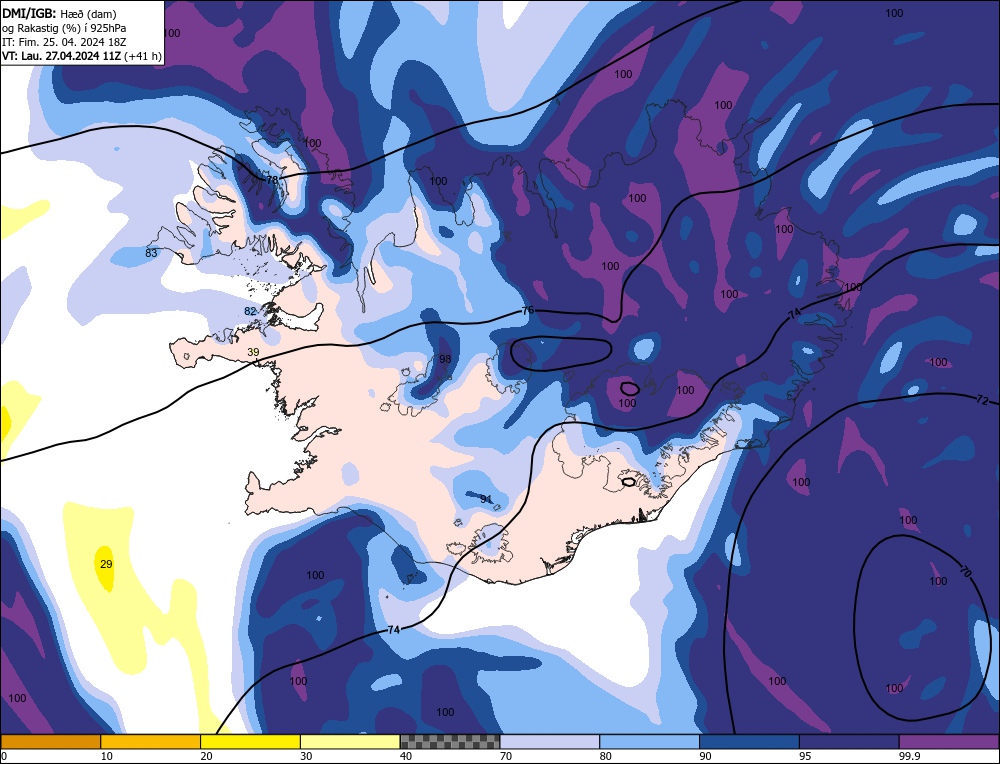Pick the light blue 80–90 legend swatch
Screen dimensions: 1000x764
(x=650, y=742)
